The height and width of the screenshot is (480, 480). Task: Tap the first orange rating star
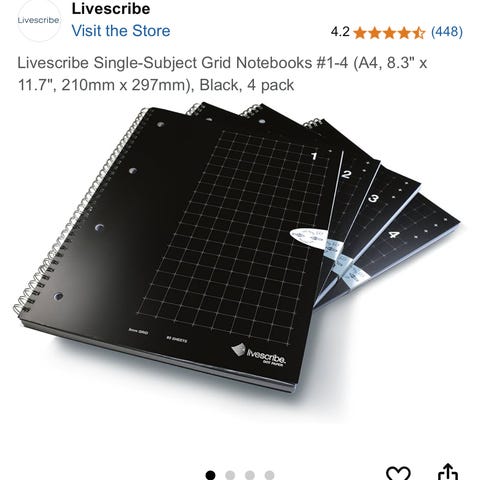360,33
